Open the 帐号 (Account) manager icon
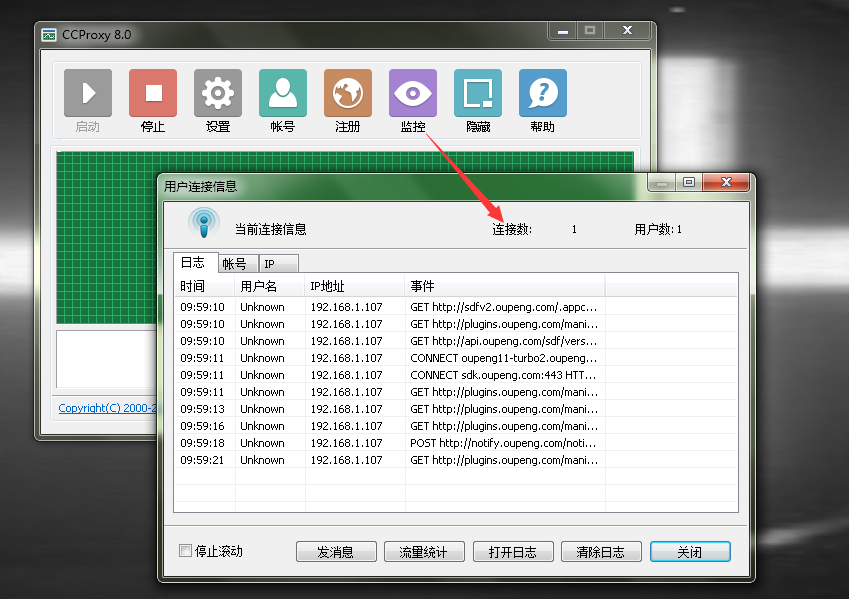The width and height of the screenshot is (849, 599). point(282,92)
